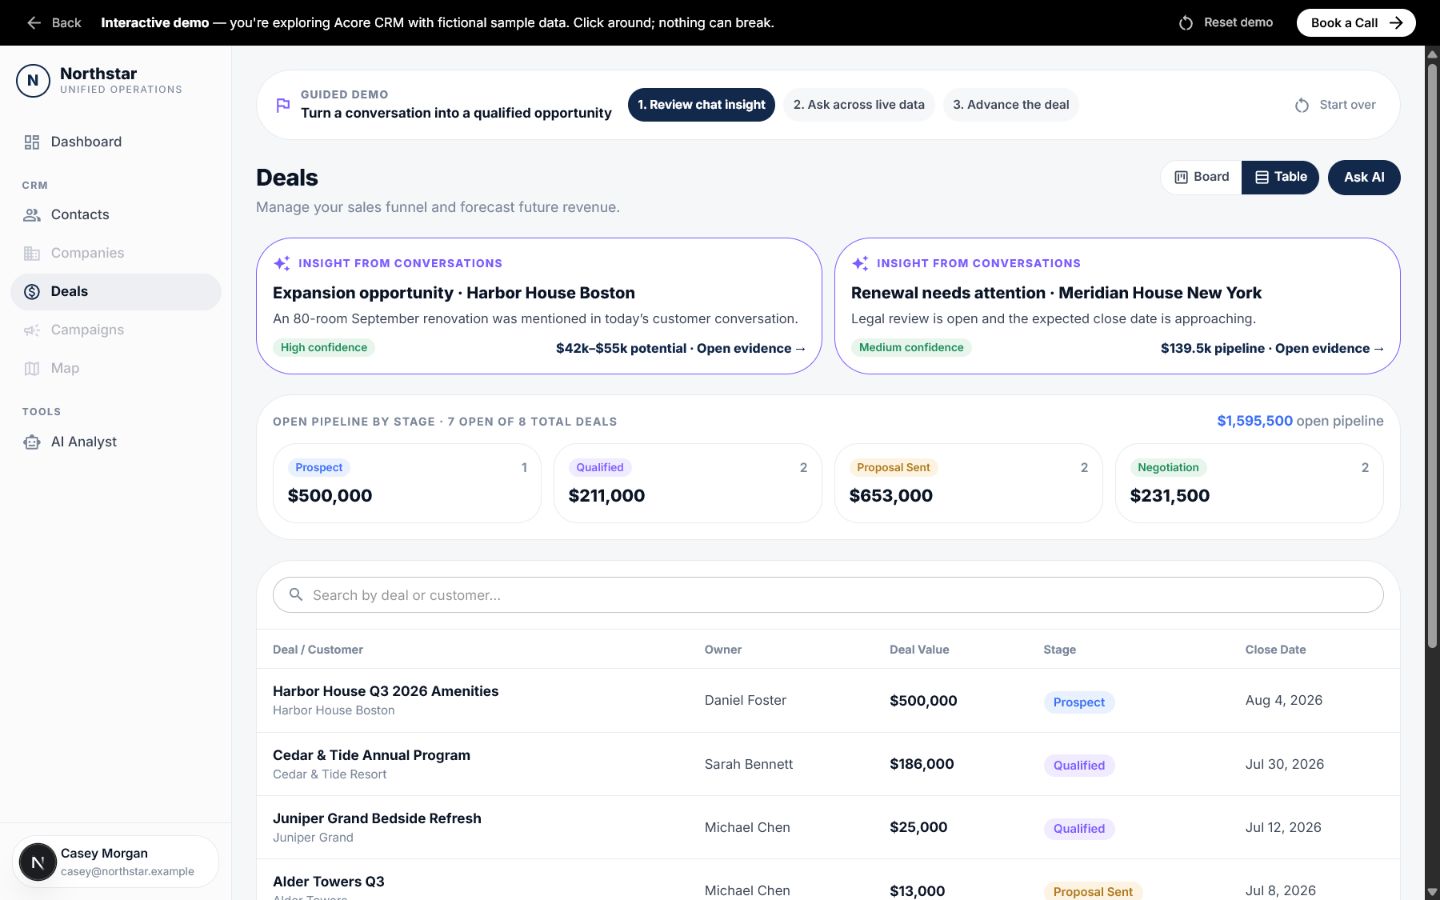Open Cedar & Tide Annual Program deal
Viewport: 1440px width, 900px height.
pos(371,755)
